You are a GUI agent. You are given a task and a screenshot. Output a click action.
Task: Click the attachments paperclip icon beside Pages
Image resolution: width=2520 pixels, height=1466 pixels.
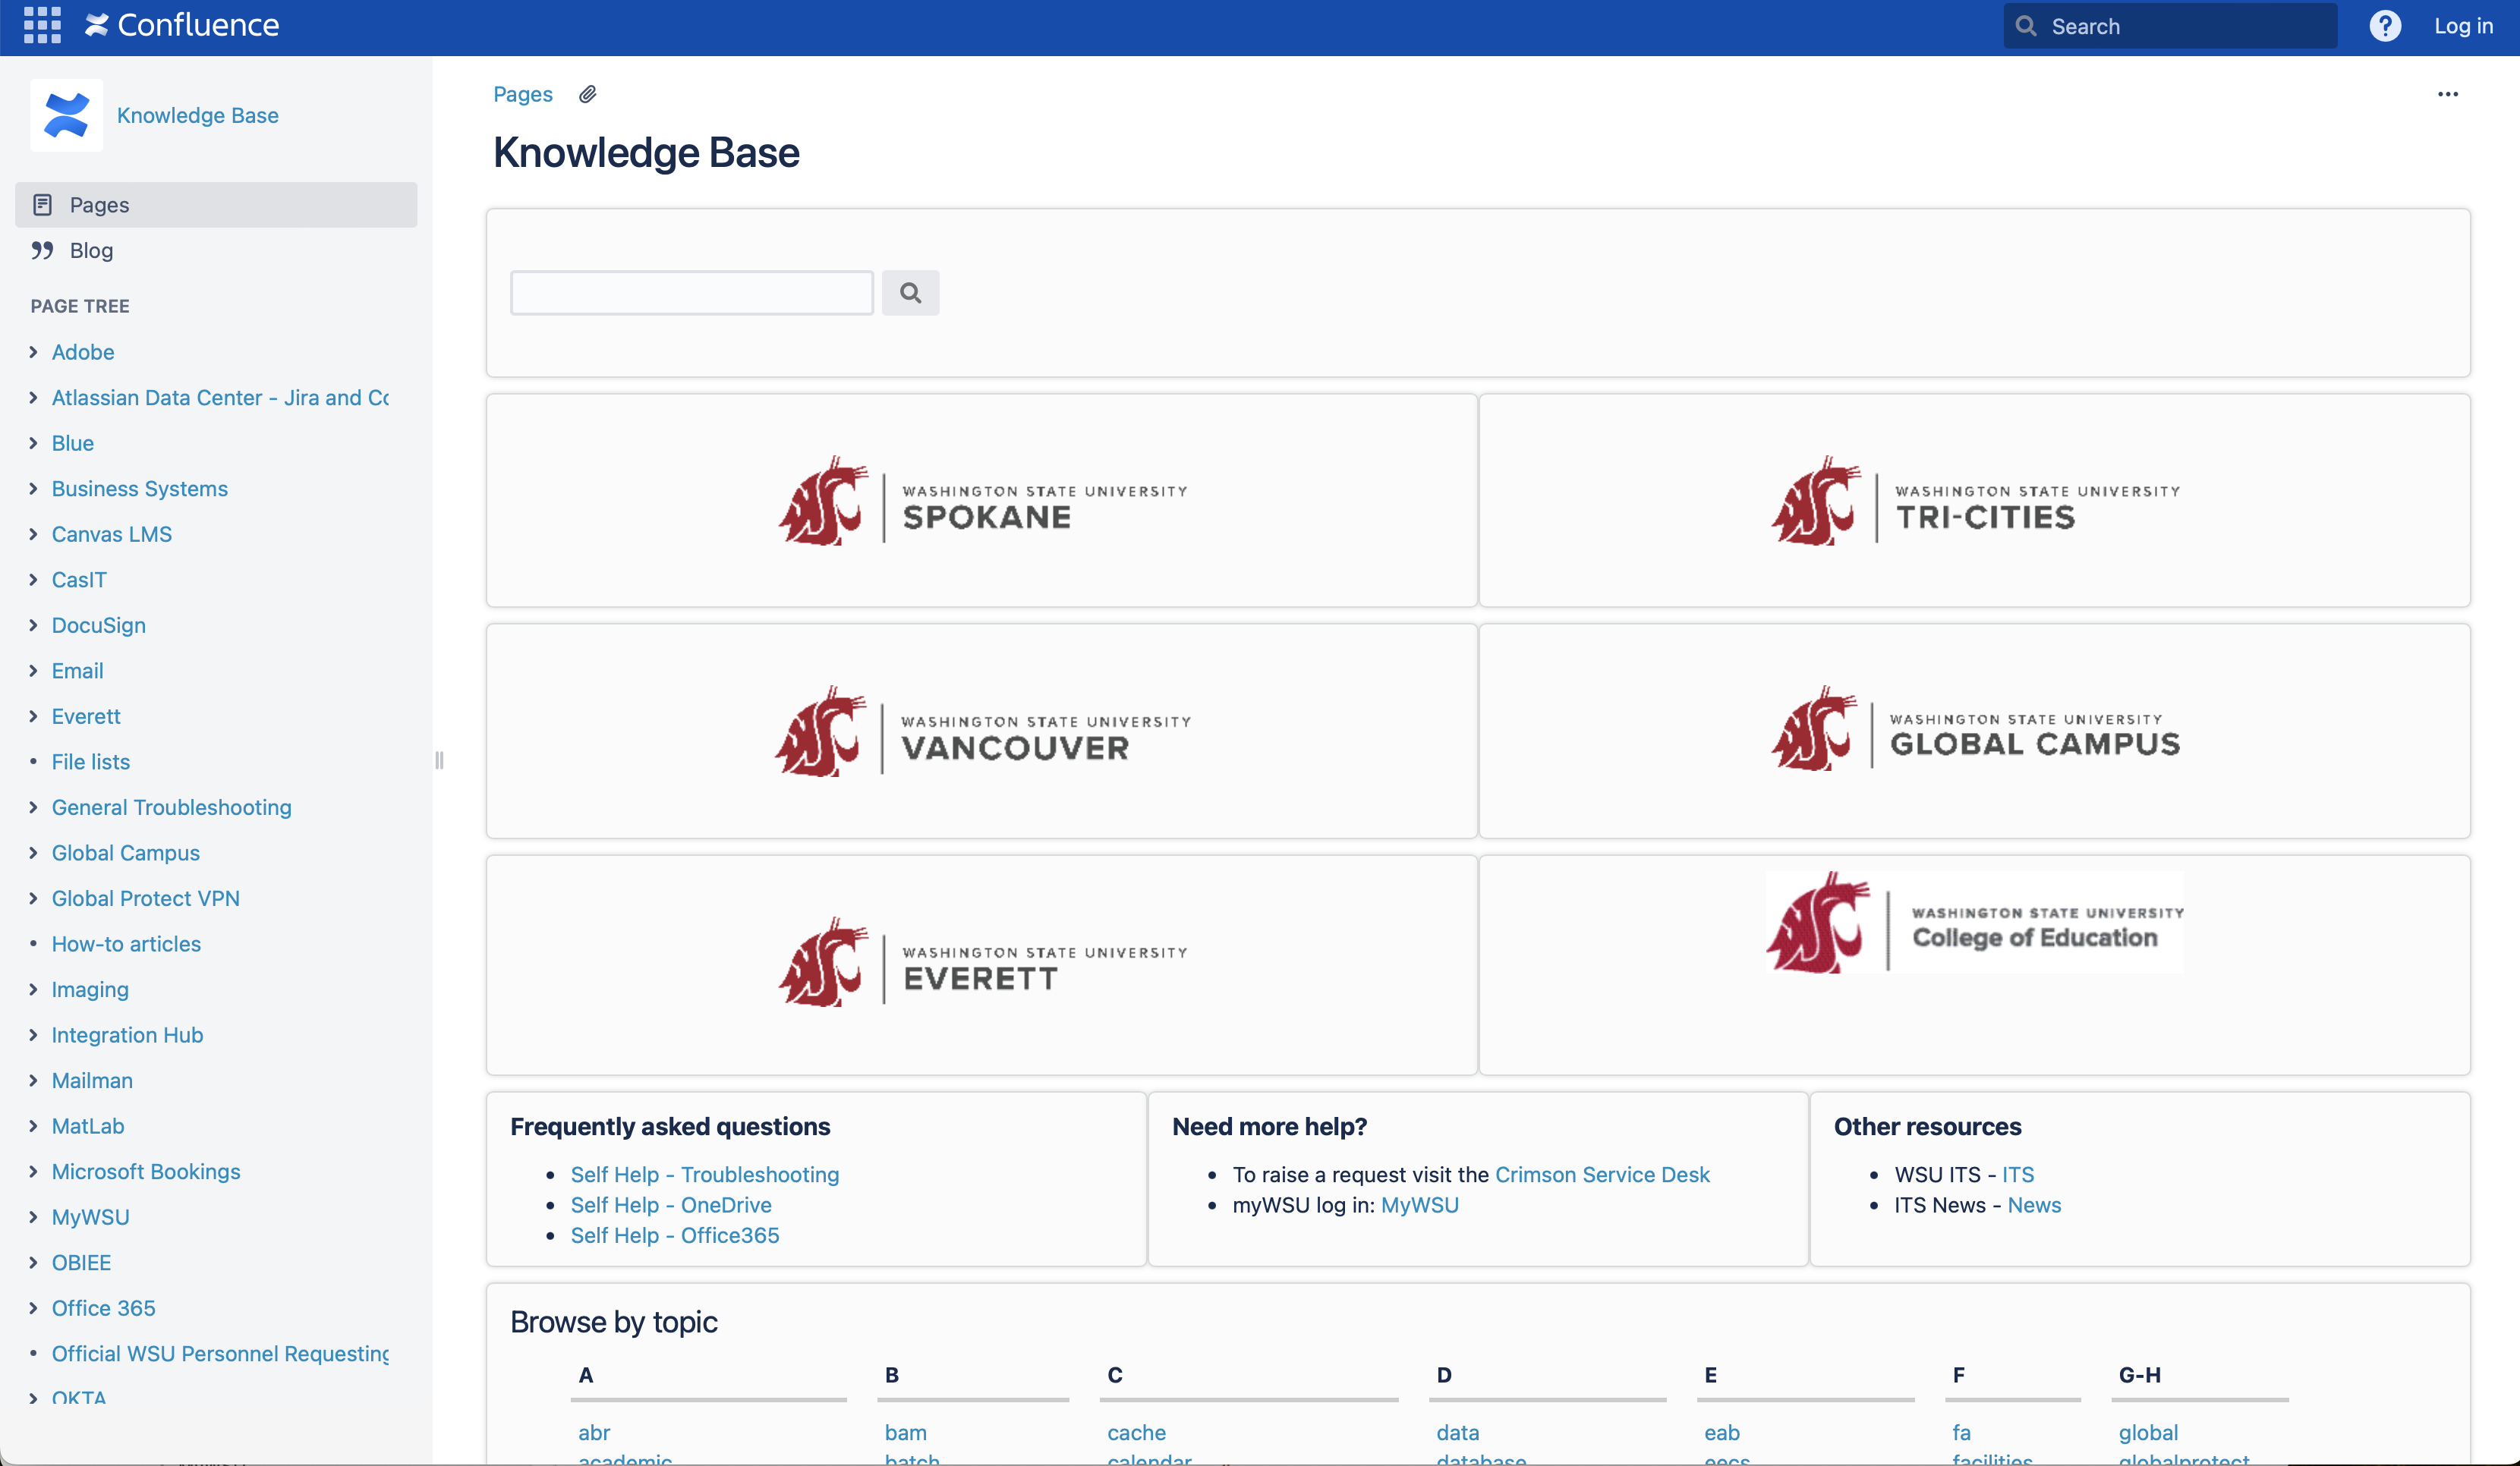[588, 93]
